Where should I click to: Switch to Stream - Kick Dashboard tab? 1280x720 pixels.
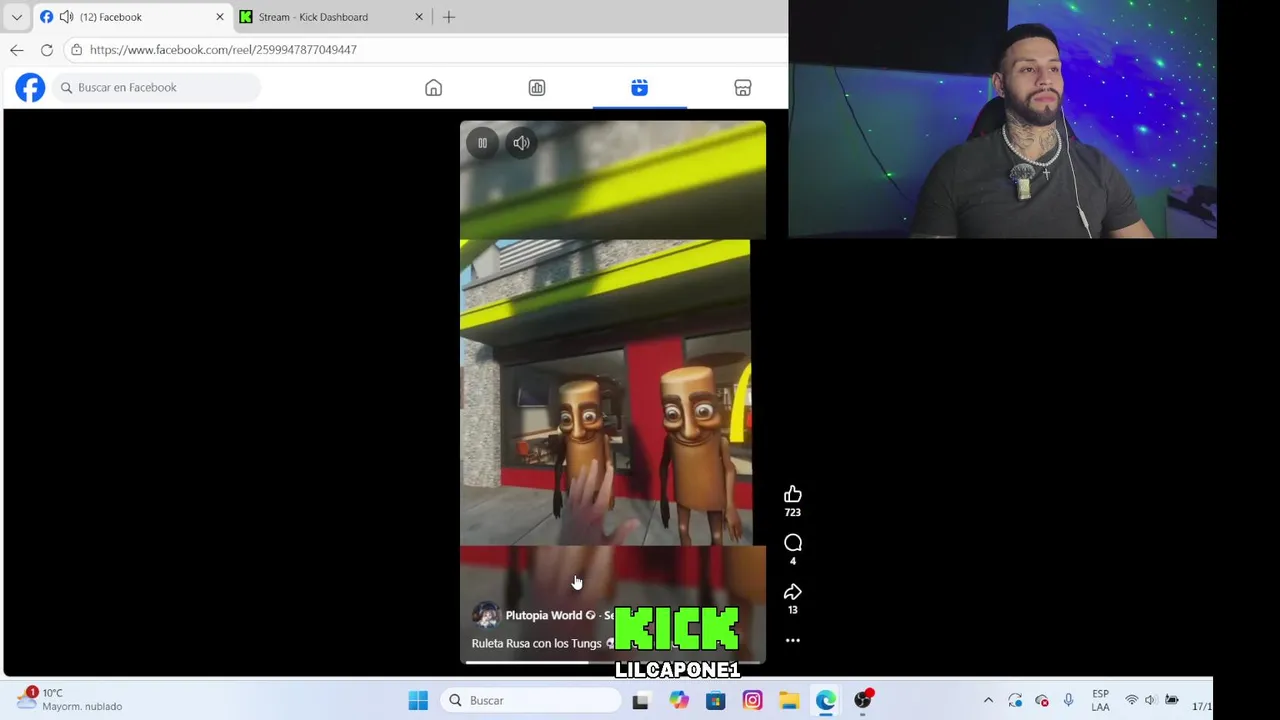pos(332,17)
